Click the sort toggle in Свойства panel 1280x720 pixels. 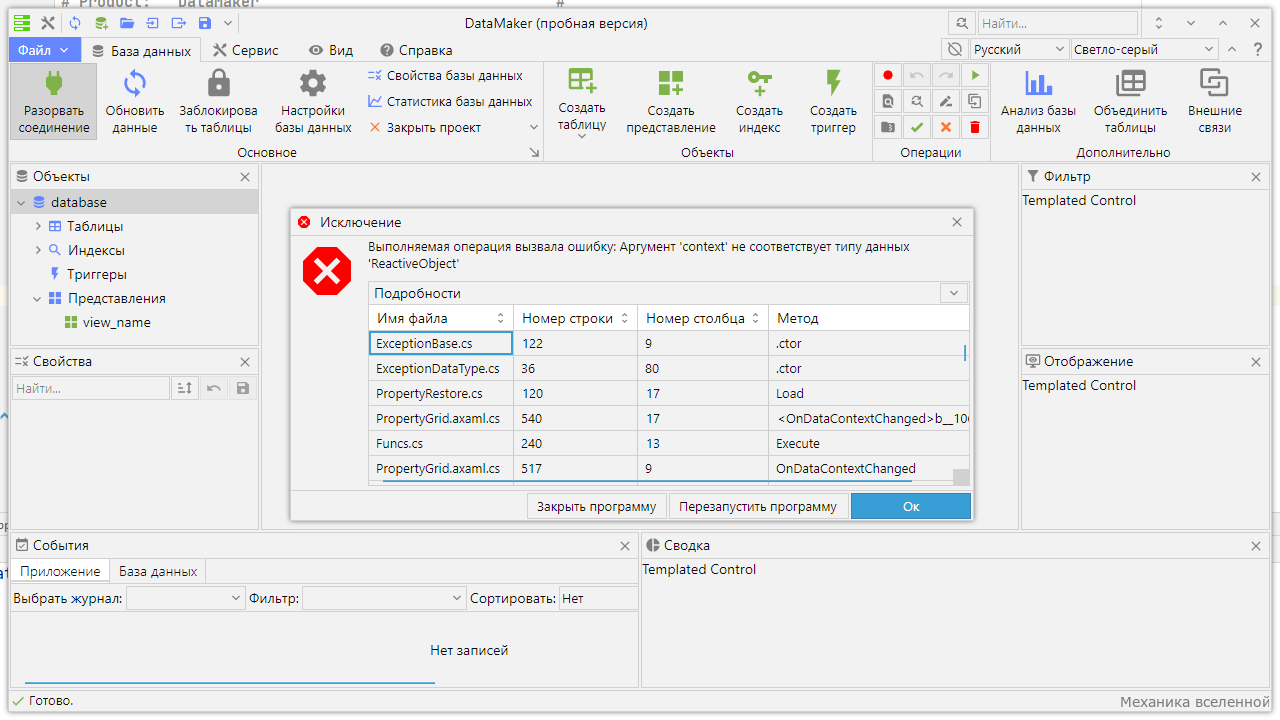pos(184,388)
